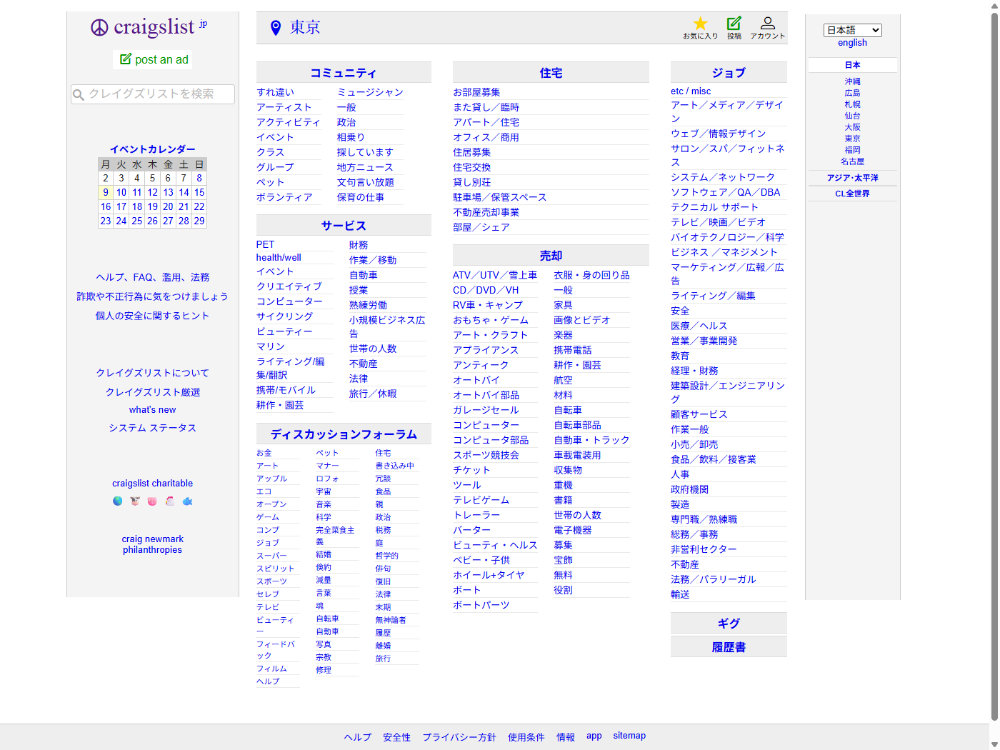
Task: Select 大阪 from the region list
Action: coord(852,128)
